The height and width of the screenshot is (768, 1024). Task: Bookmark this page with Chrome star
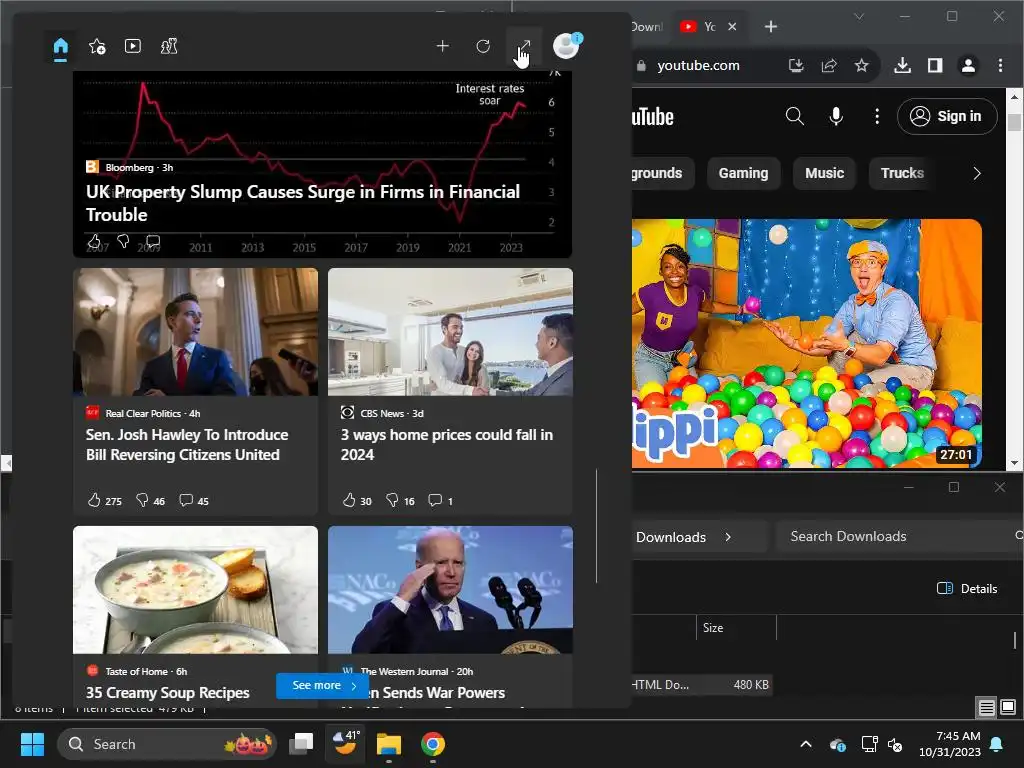[862, 65]
